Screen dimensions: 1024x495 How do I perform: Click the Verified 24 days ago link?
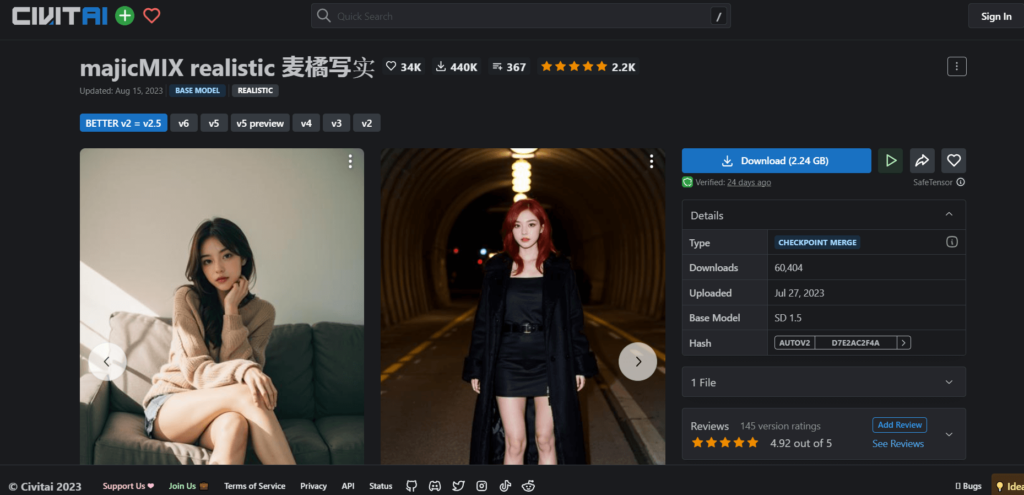point(749,182)
